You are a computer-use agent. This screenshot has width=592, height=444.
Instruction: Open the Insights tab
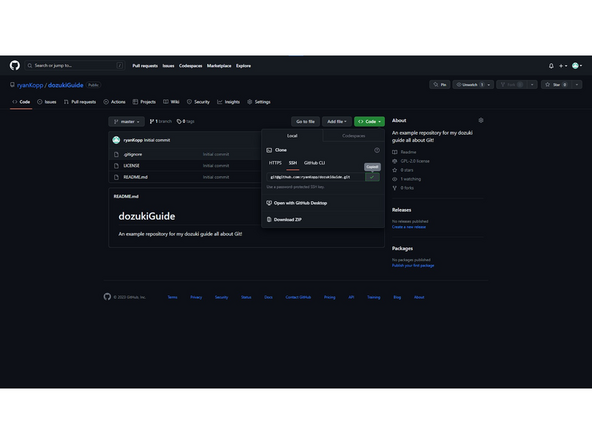[228, 102]
